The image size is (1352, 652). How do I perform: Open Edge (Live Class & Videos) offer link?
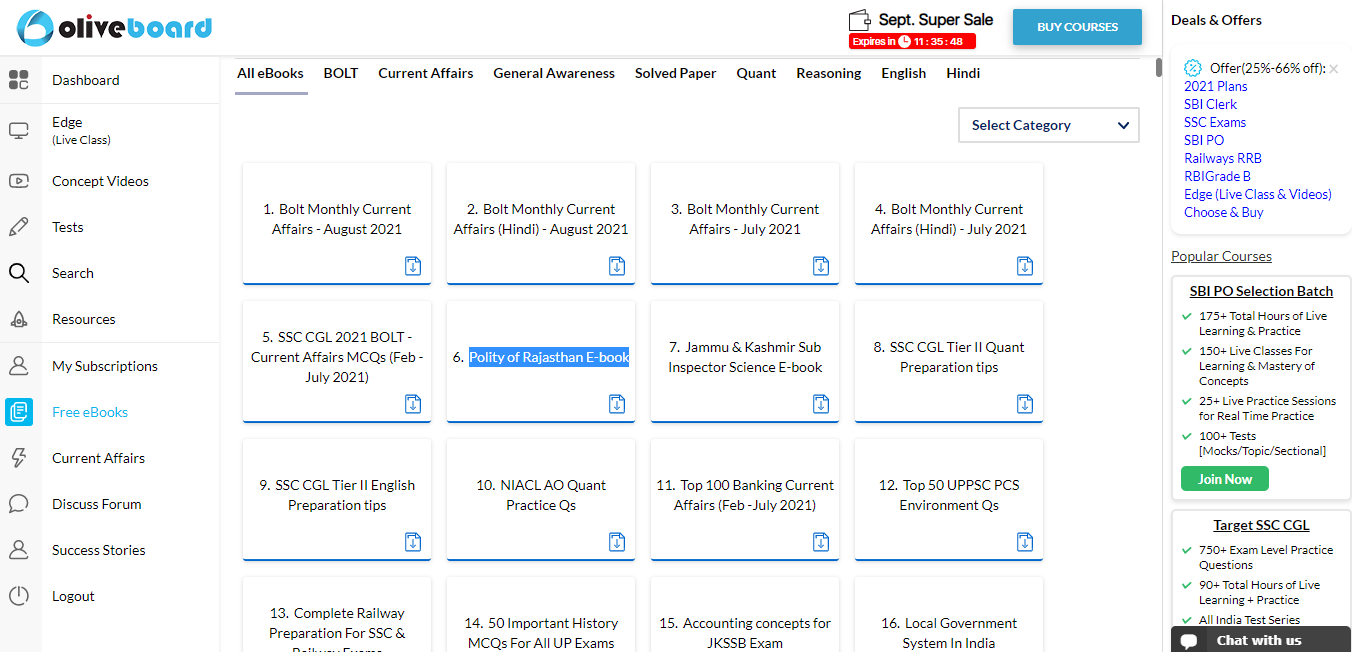[1258, 194]
